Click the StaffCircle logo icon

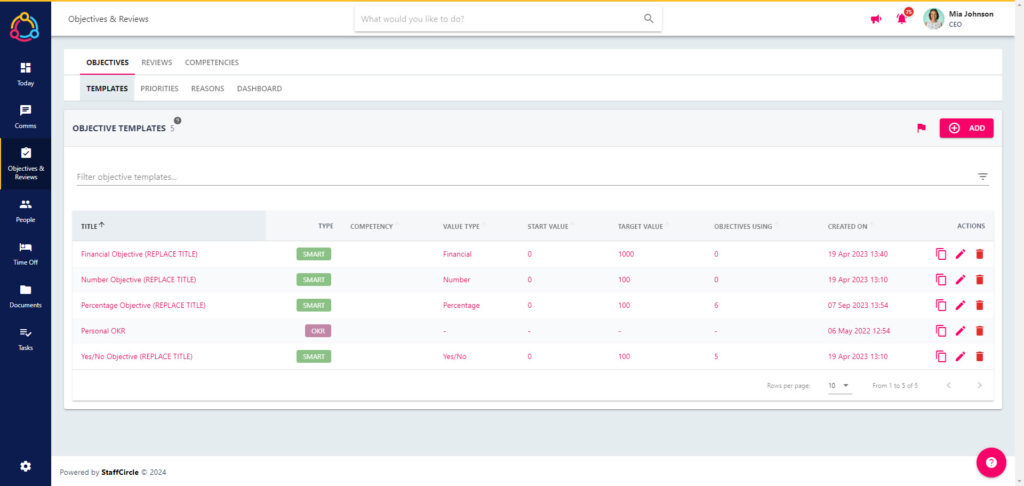25,27
